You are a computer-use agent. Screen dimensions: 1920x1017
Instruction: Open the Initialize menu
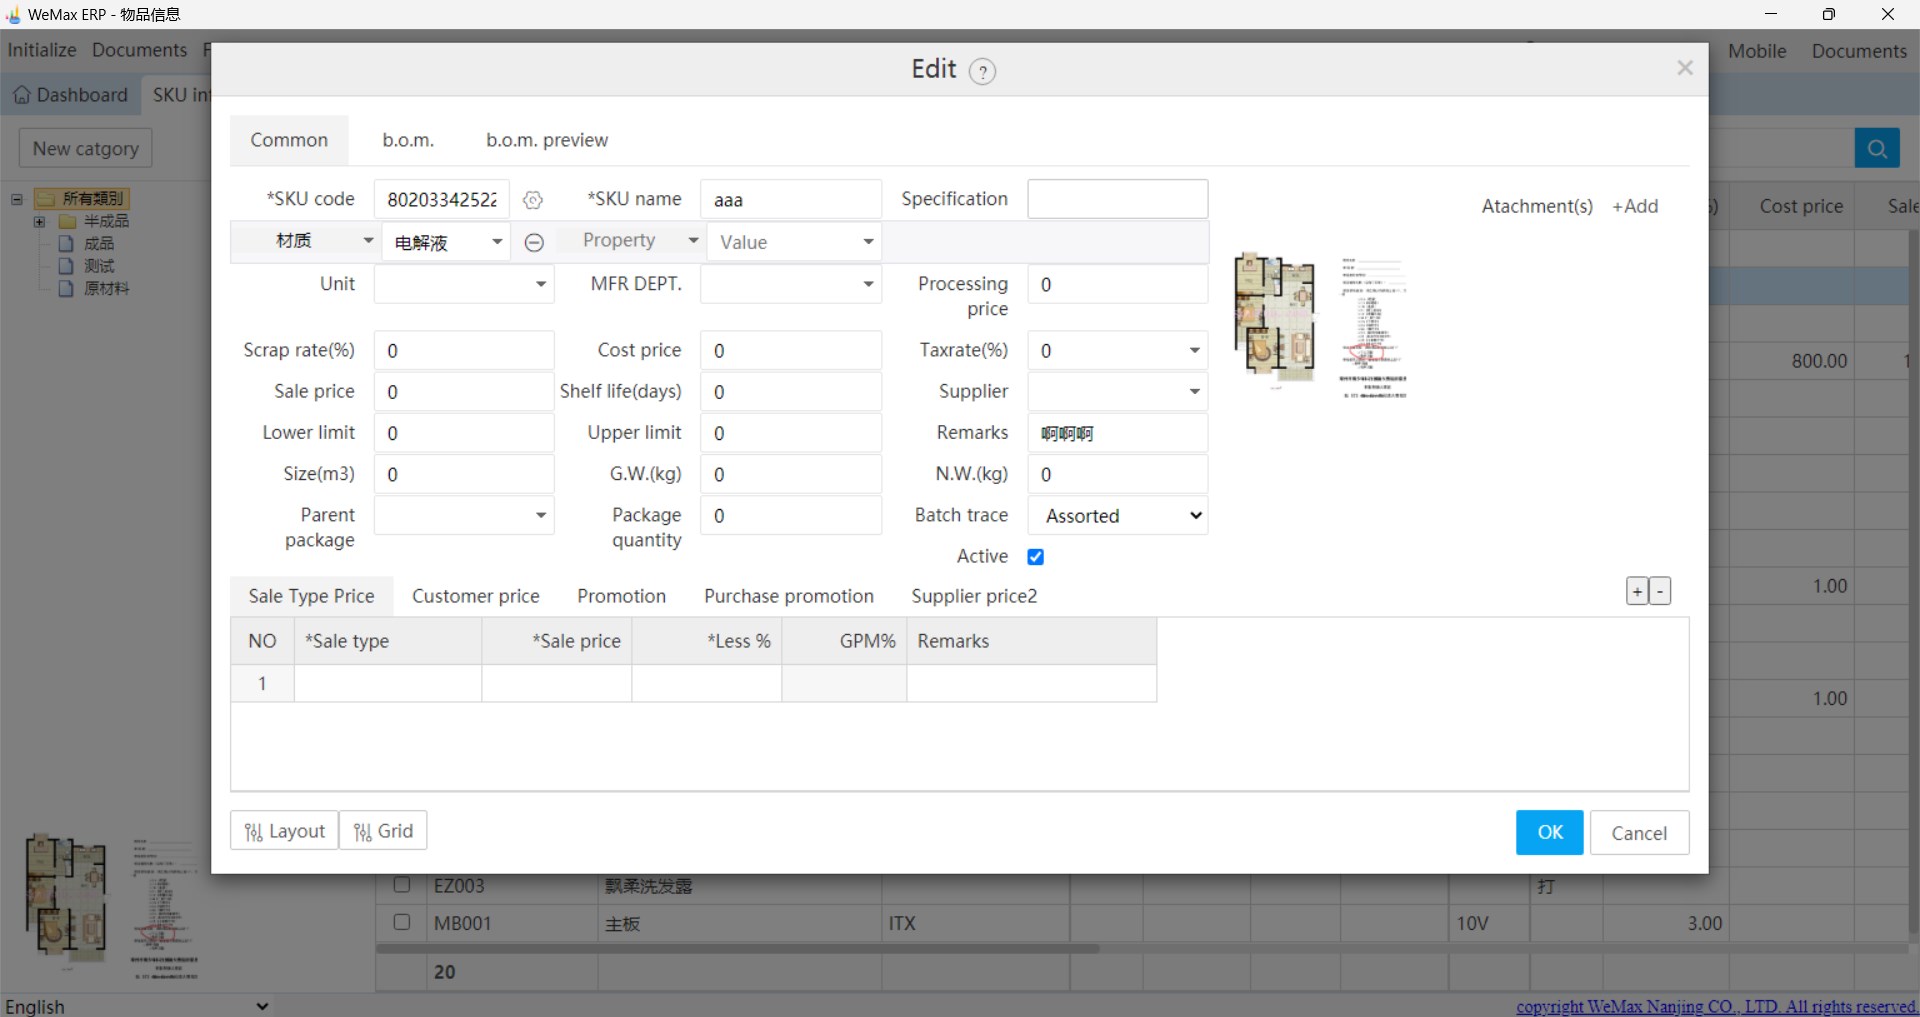(42, 50)
